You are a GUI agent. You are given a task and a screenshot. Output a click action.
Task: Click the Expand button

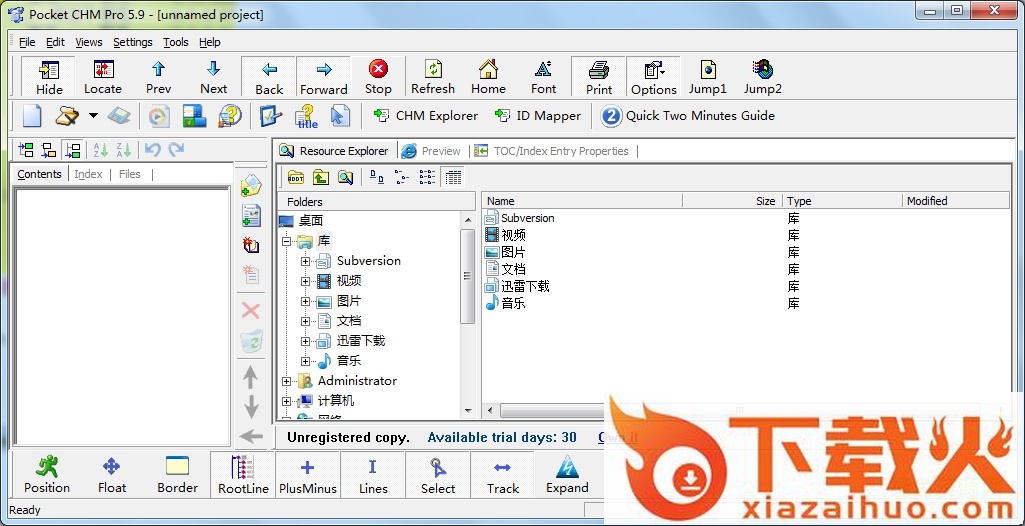[x=567, y=474]
